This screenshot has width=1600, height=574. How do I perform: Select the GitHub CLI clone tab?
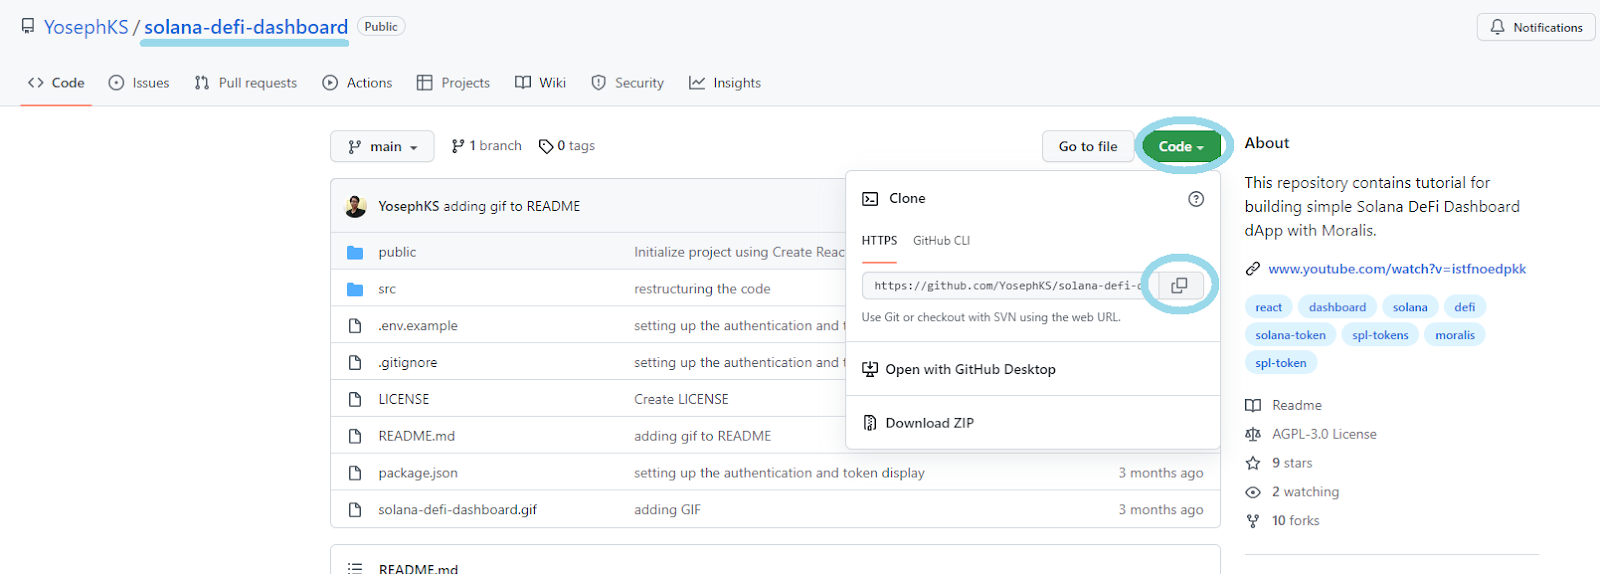[x=941, y=241]
